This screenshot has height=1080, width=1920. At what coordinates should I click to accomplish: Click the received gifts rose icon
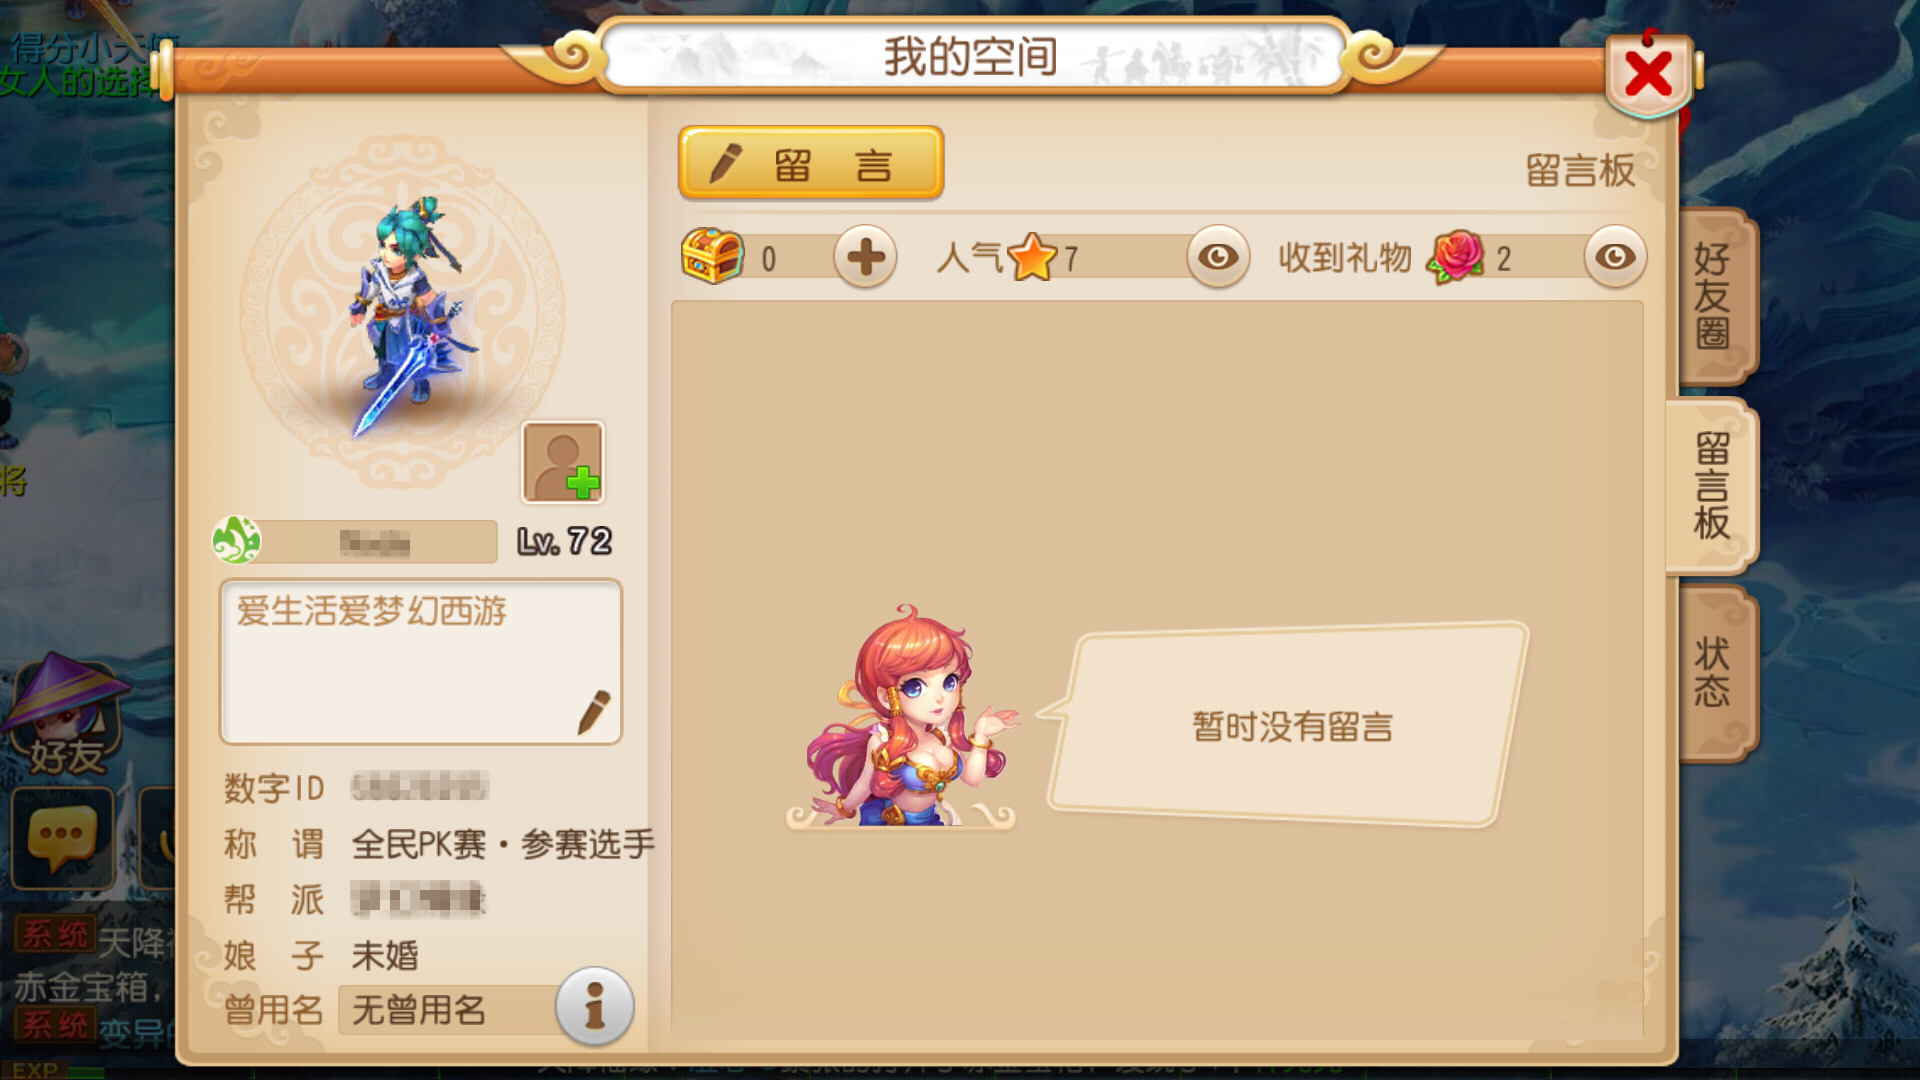1456,257
